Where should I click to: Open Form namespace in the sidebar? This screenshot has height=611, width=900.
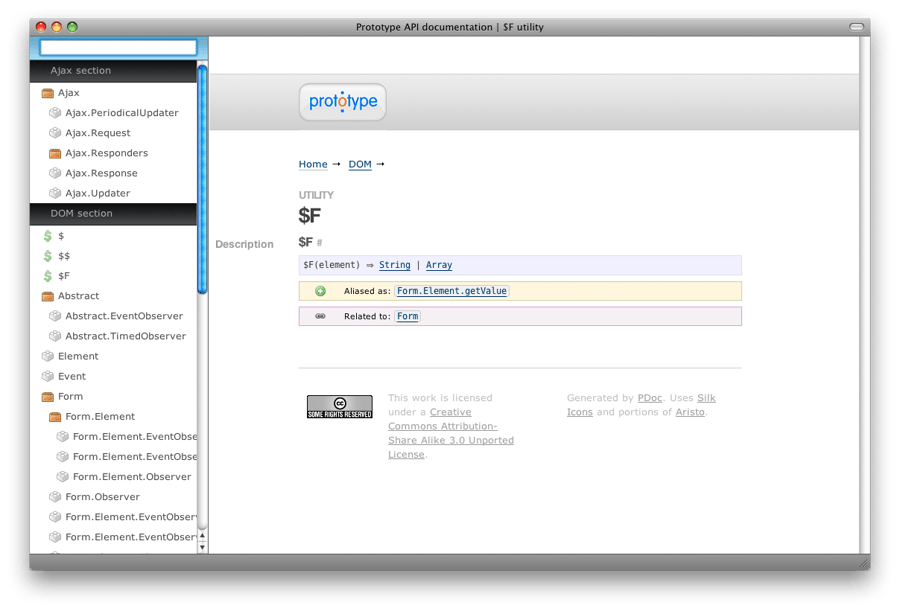[x=71, y=397]
